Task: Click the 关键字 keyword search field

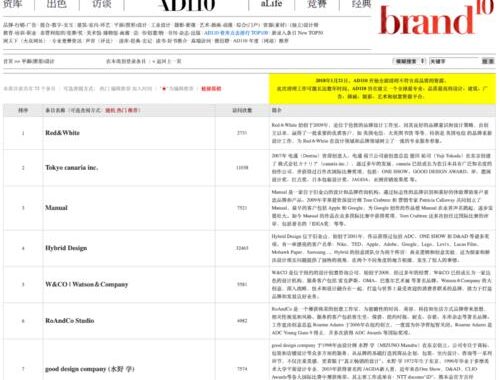Action: pos(454,61)
